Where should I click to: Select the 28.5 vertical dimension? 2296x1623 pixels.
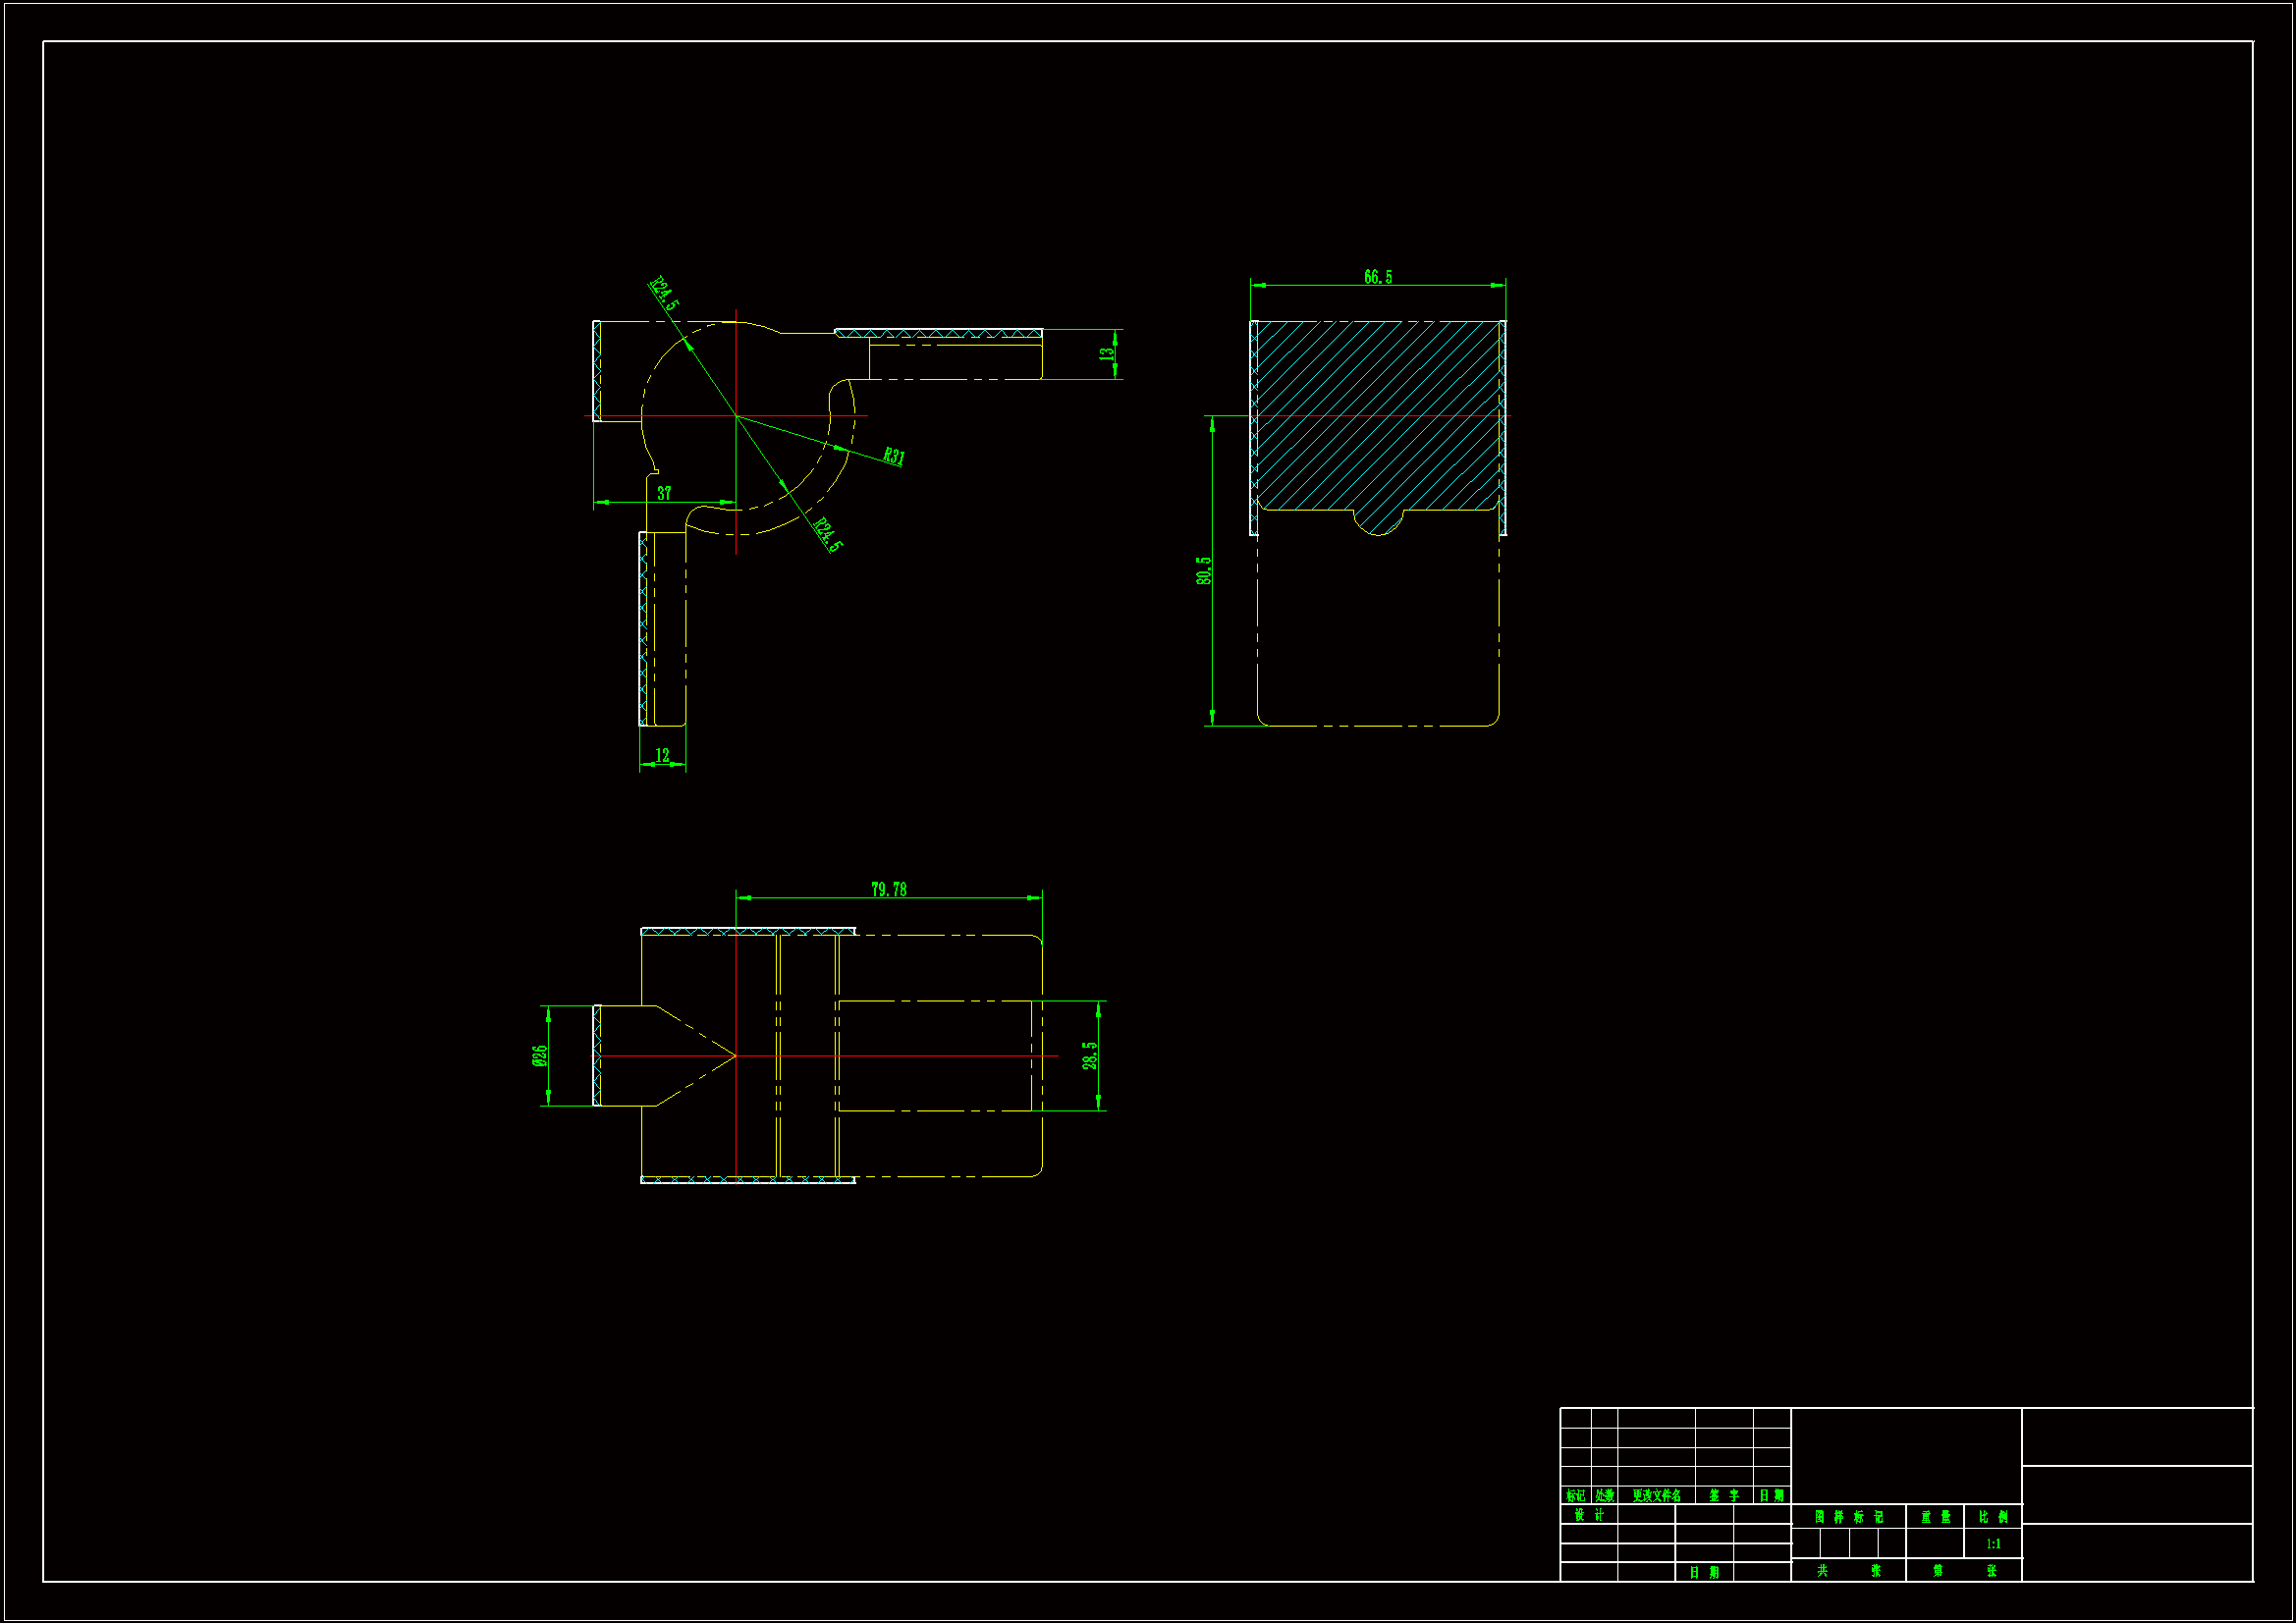(x=1089, y=1055)
